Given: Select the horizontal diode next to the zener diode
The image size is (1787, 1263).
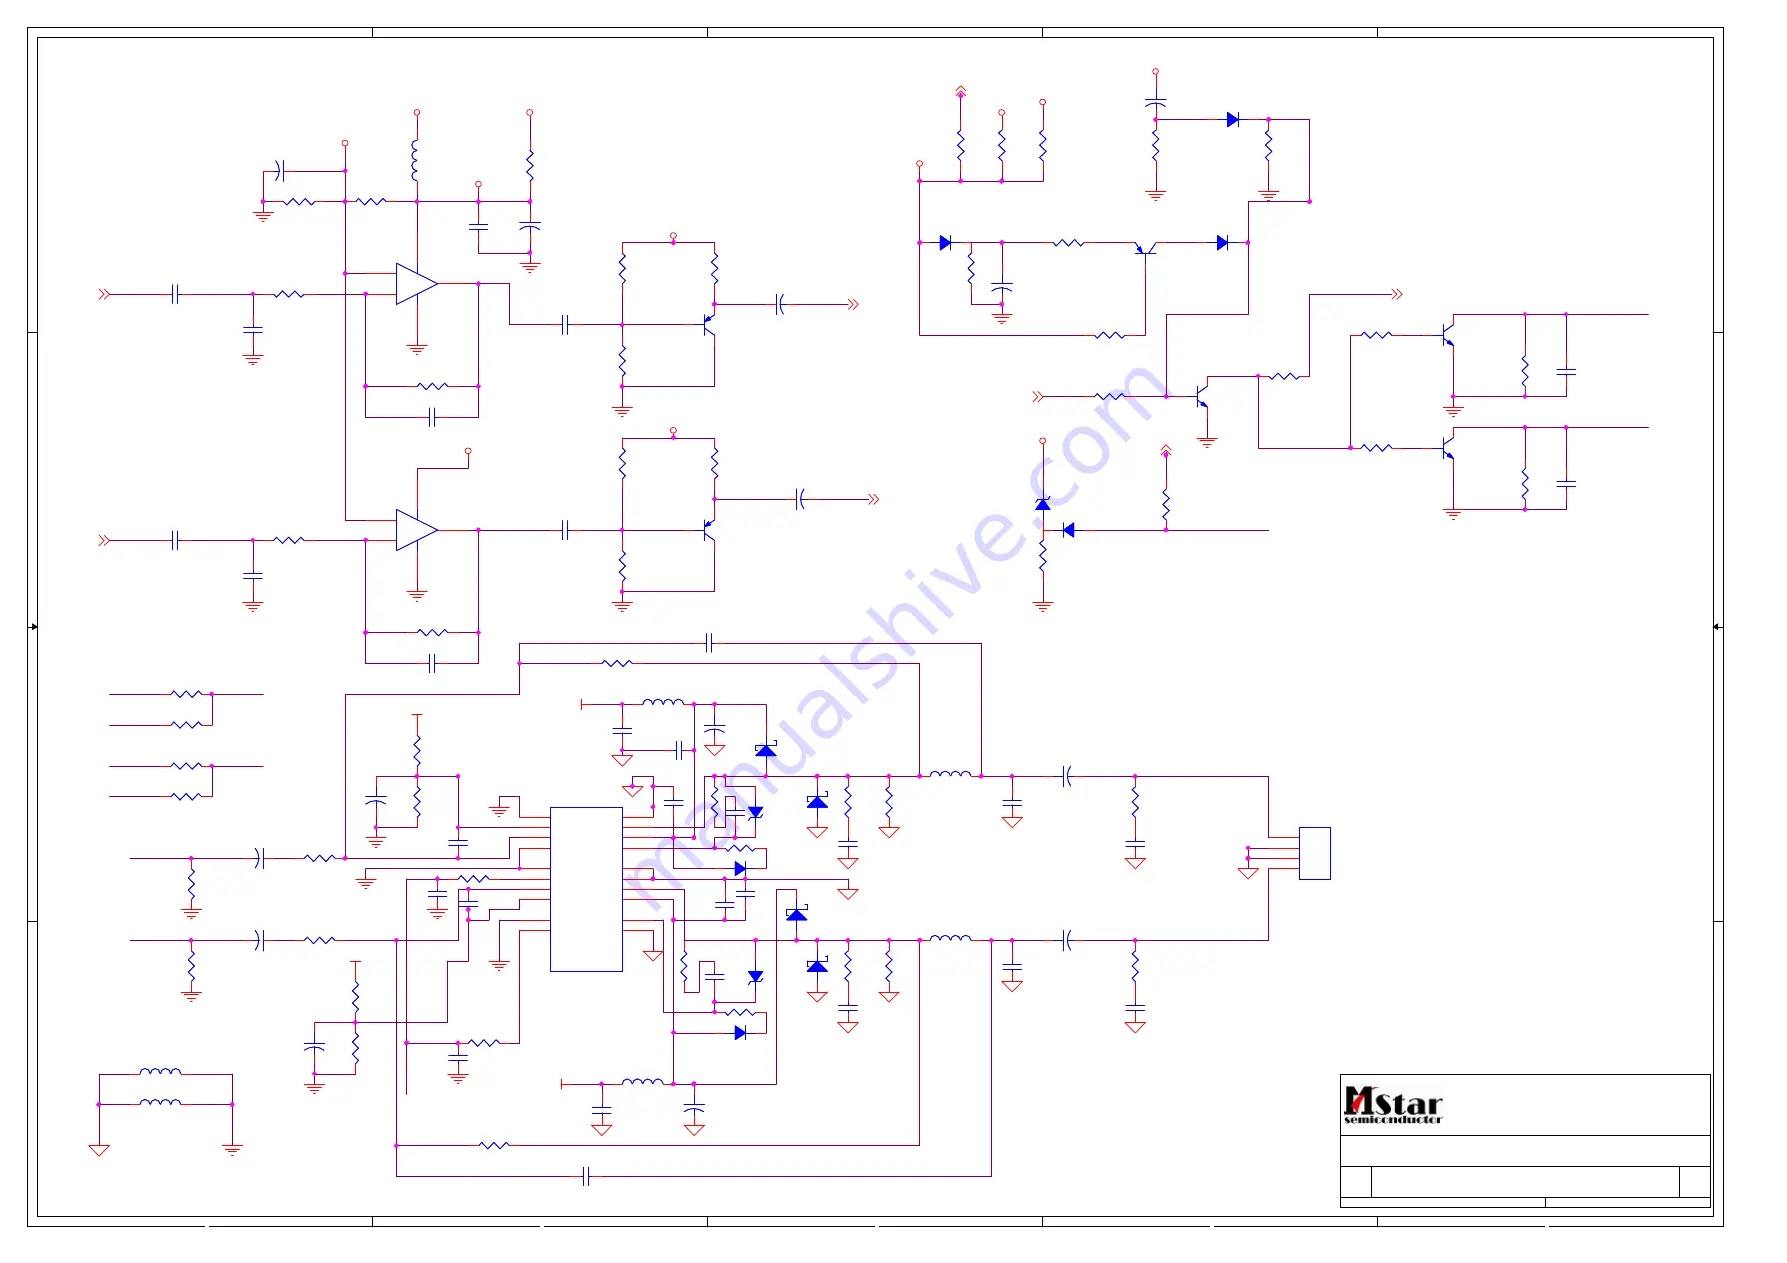Looking at the screenshot, I should tap(1068, 530).
